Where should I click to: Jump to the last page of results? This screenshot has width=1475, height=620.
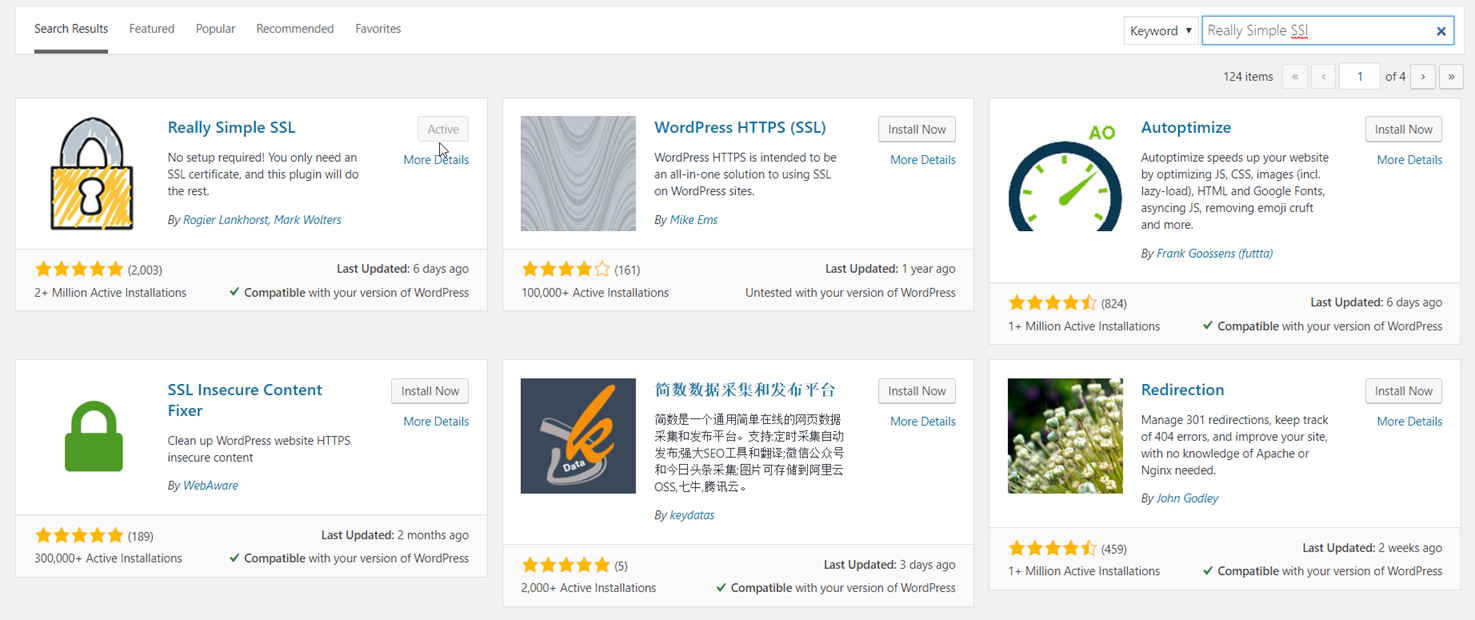1451,76
